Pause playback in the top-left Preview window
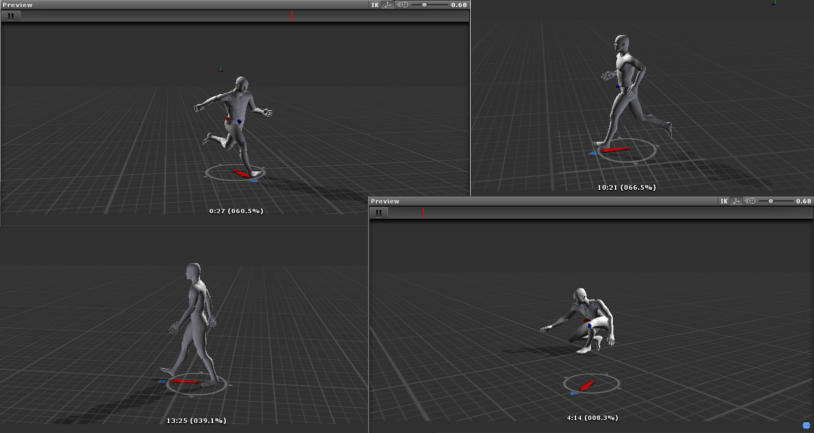This screenshot has width=814, height=433. (x=11, y=16)
